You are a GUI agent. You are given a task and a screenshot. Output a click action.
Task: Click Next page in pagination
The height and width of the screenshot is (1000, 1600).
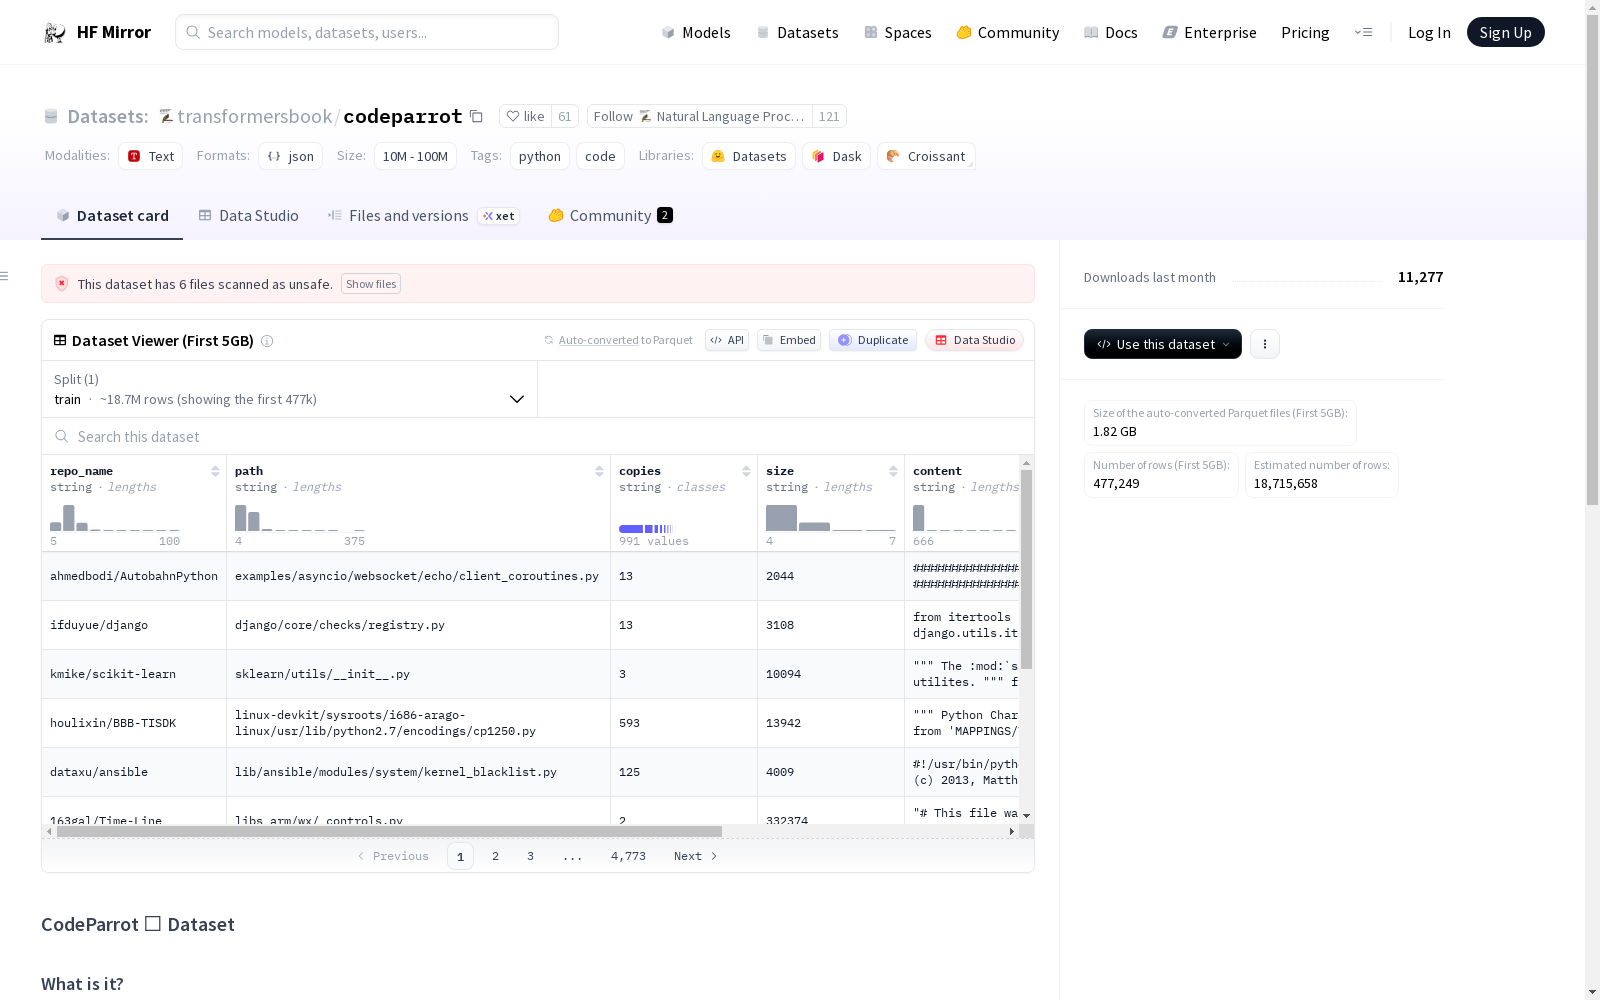(x=696, y=856)
